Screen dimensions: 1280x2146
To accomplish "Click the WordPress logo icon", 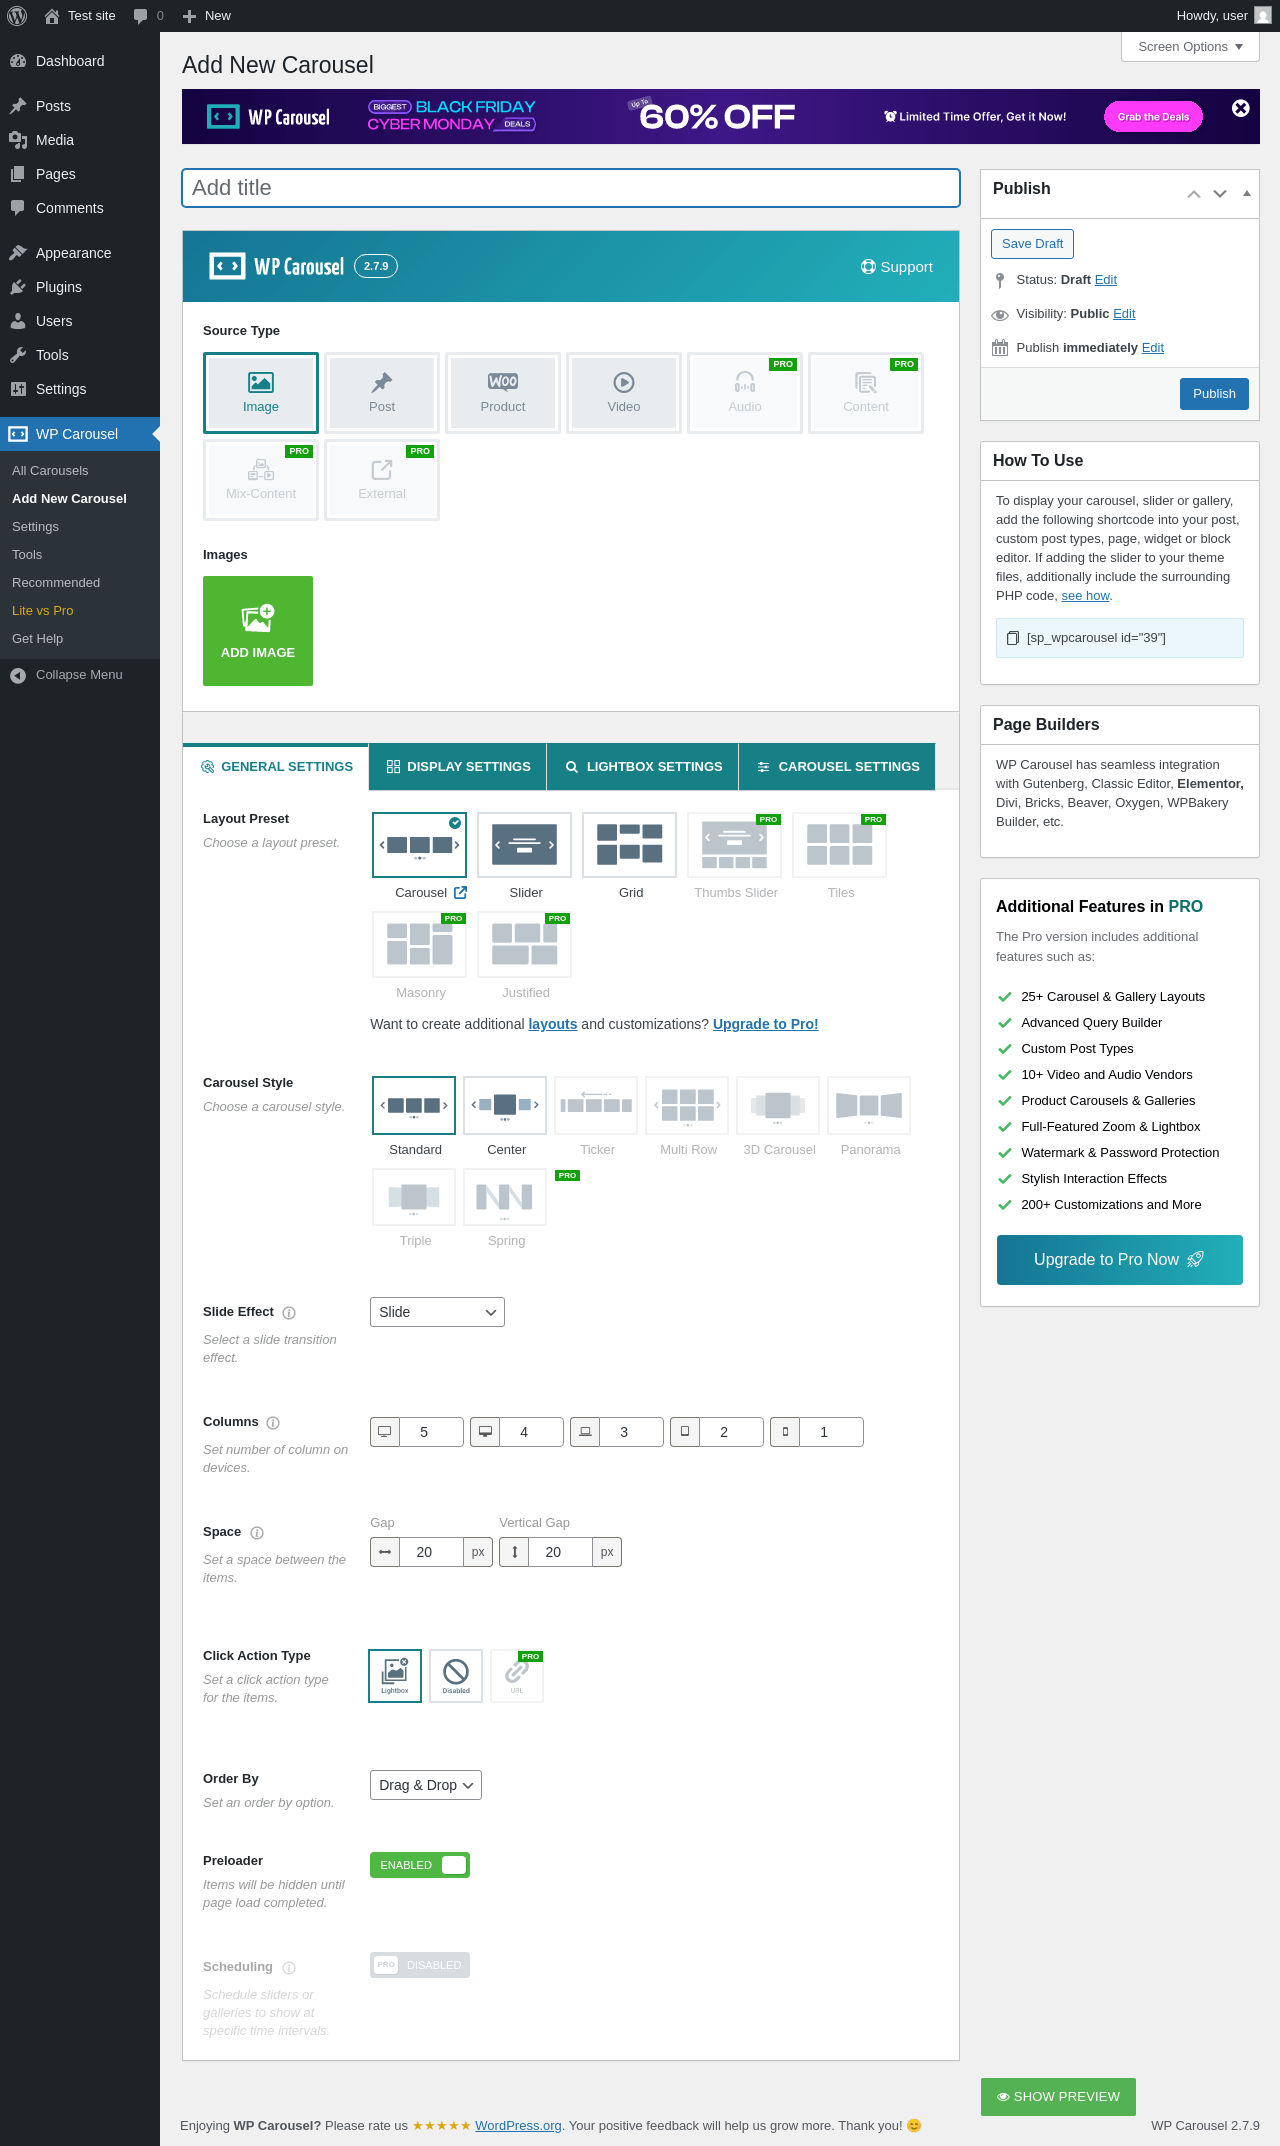I will tap(17, 16).
